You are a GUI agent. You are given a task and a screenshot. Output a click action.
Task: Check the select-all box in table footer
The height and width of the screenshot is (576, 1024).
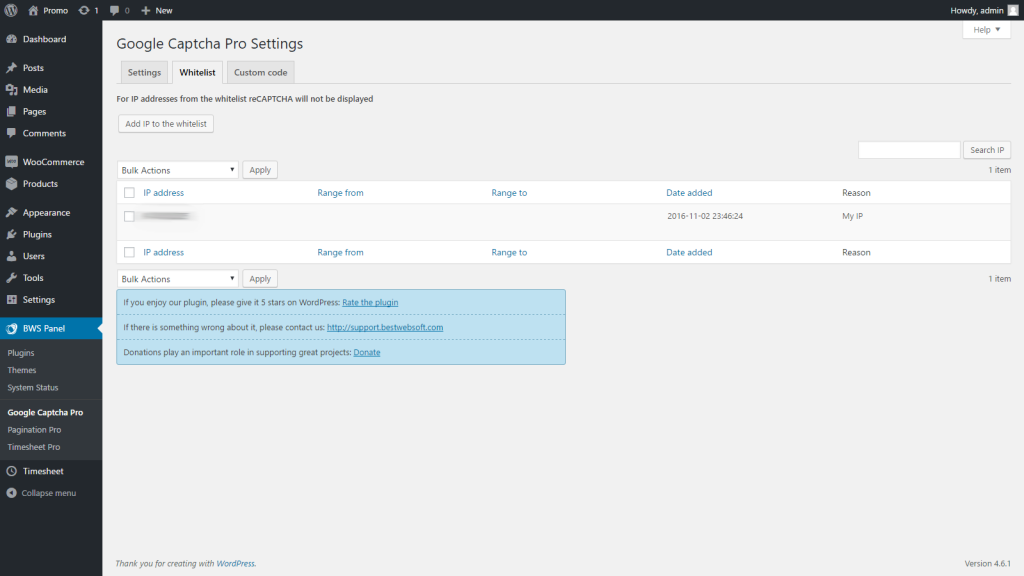129,252
